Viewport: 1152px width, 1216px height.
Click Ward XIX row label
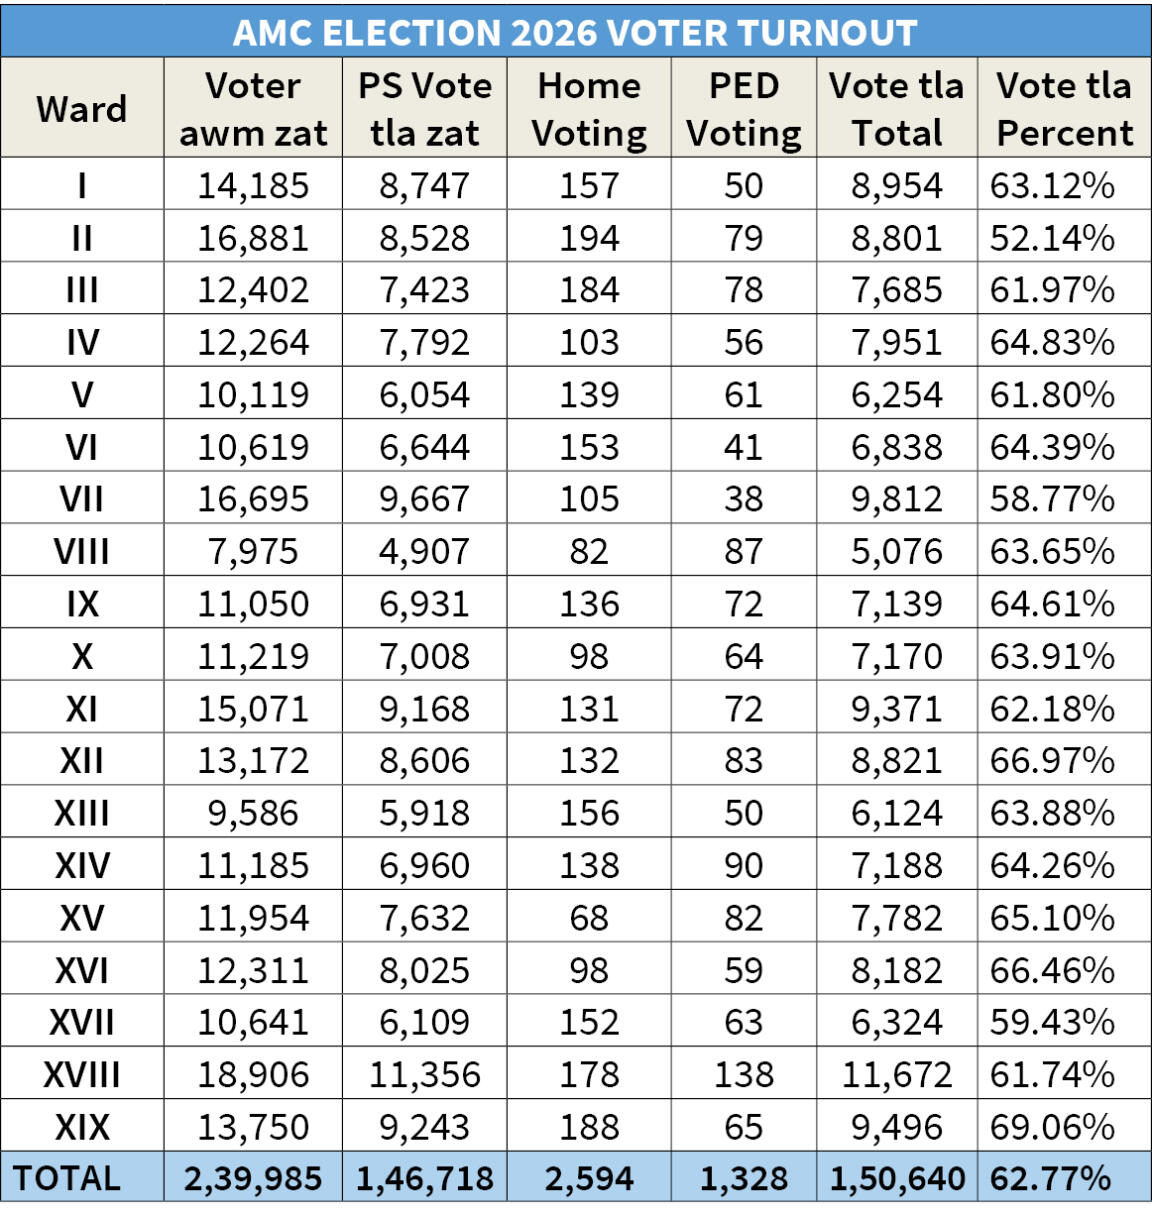[x=82, y=1127]
